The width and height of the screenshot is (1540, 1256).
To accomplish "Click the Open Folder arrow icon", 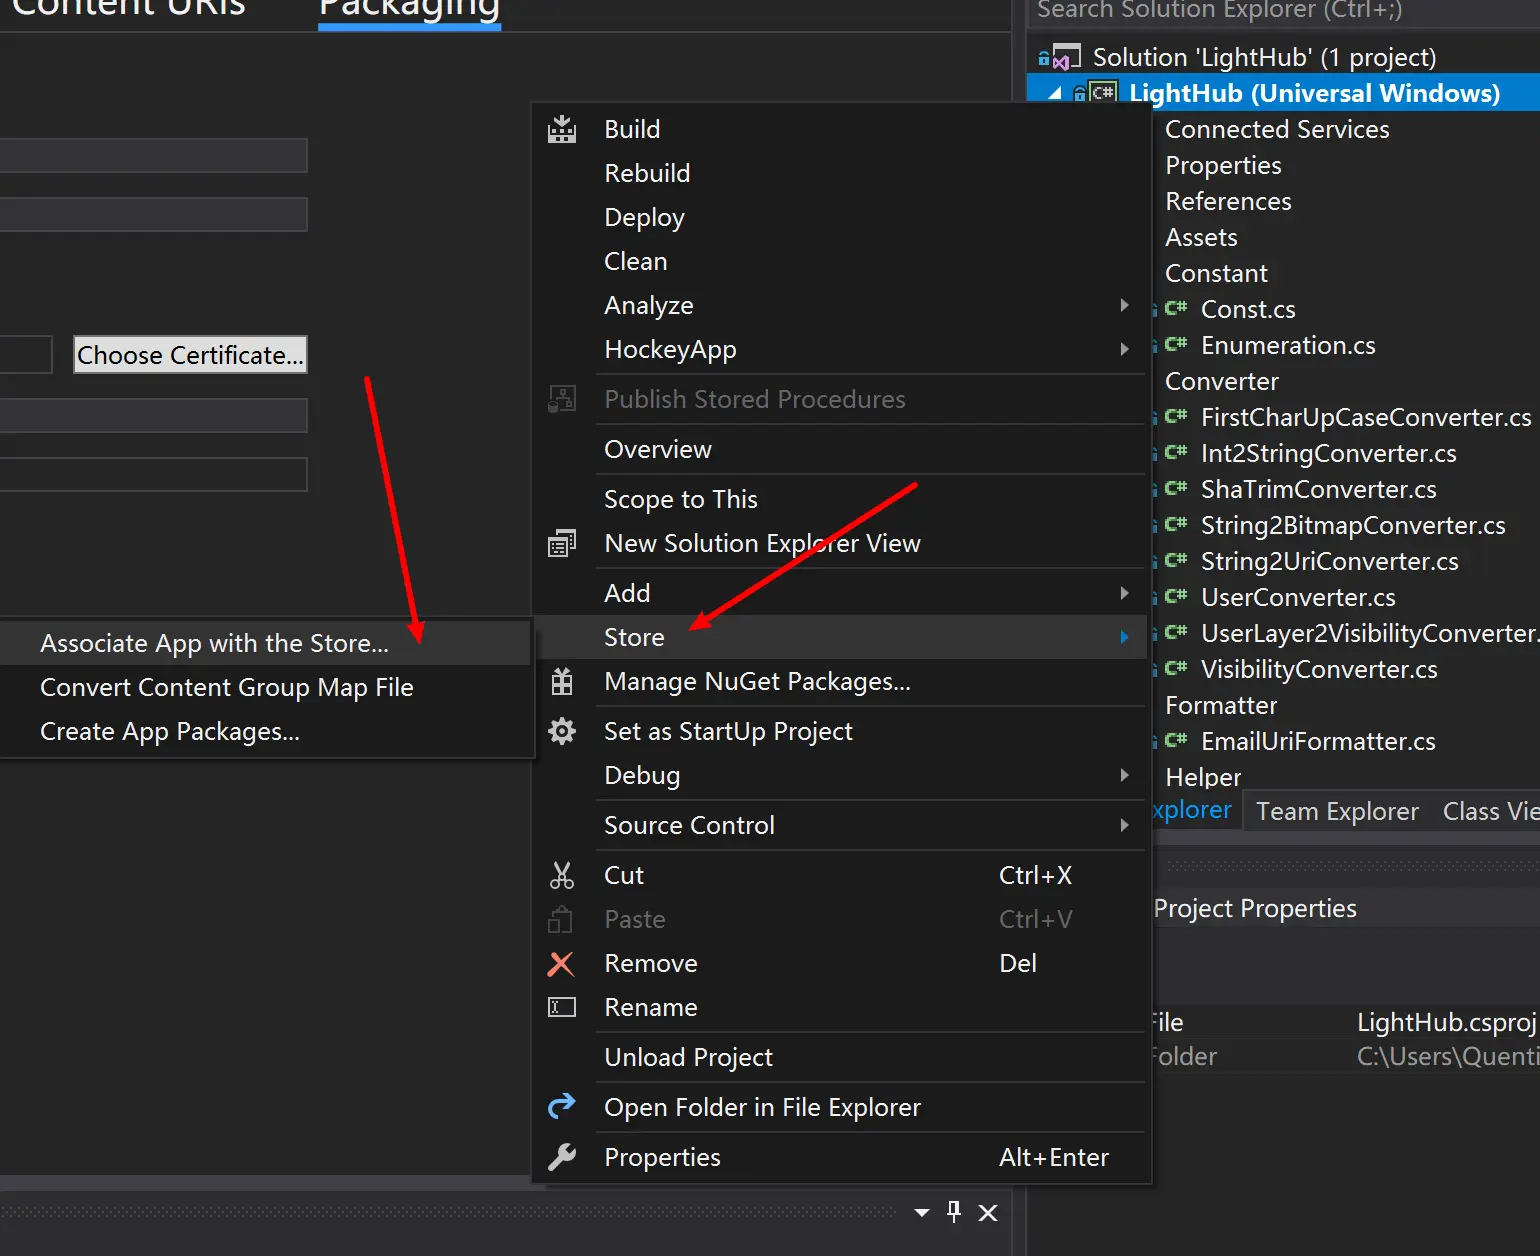I will 562,1105.
